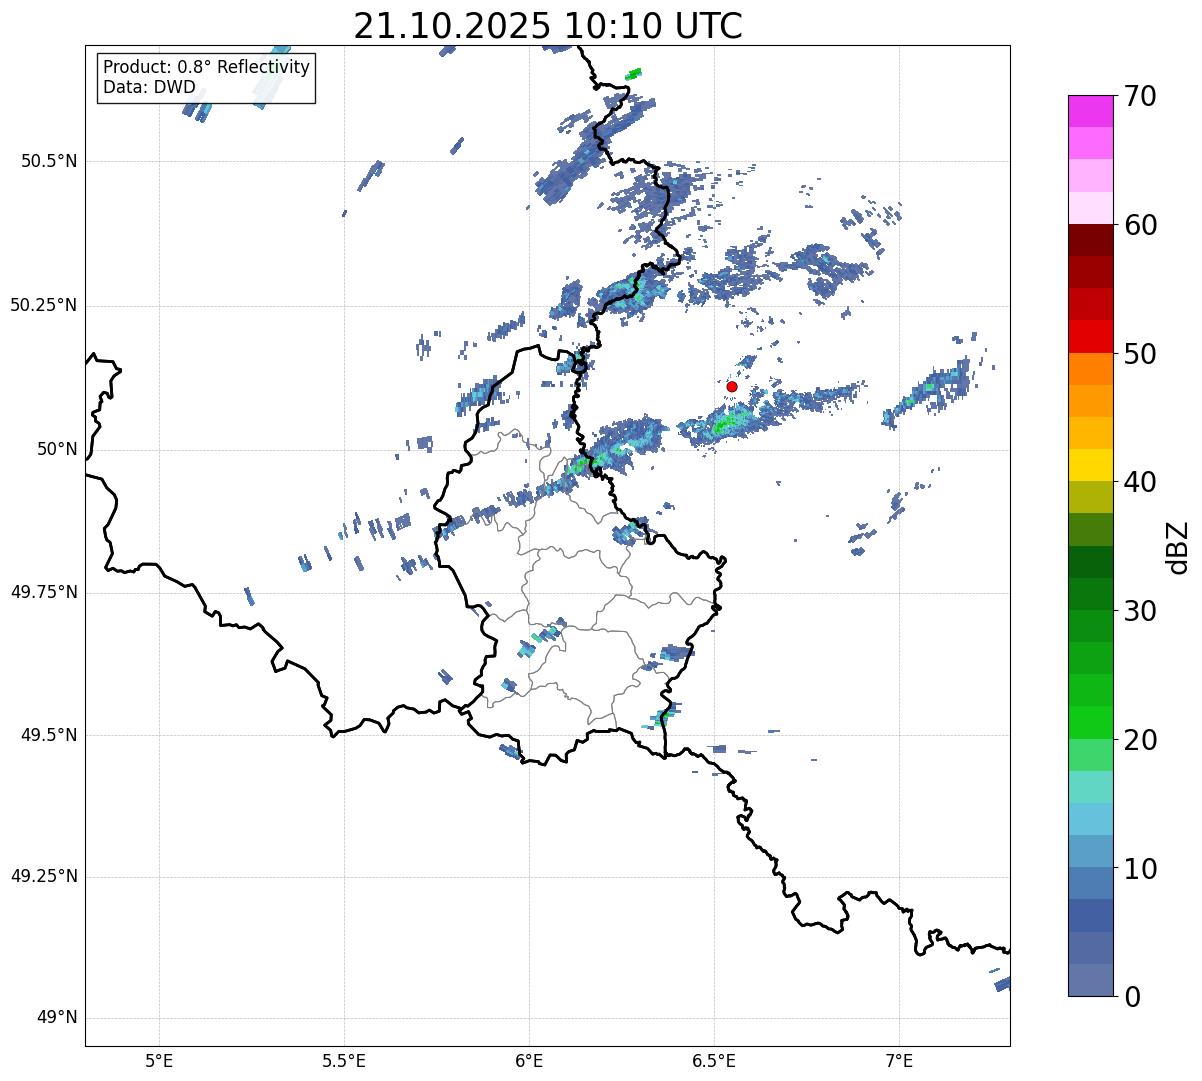
Task: Click the Data: DWD label
Action: click(150, 87)
